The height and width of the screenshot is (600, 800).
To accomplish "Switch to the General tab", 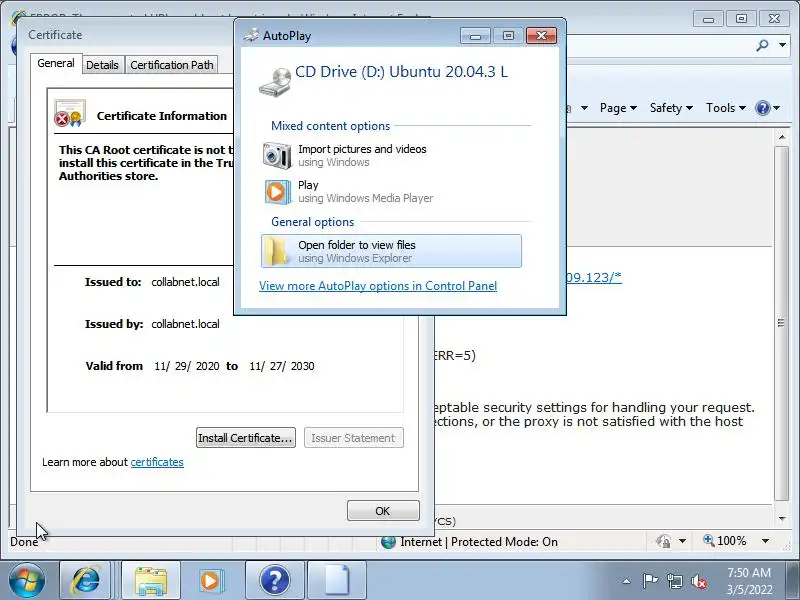I will tap(56, 63).
